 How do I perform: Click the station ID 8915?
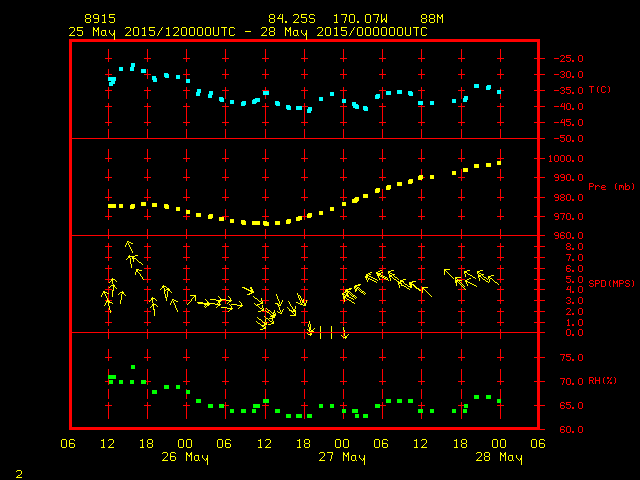tap(100, 19)
